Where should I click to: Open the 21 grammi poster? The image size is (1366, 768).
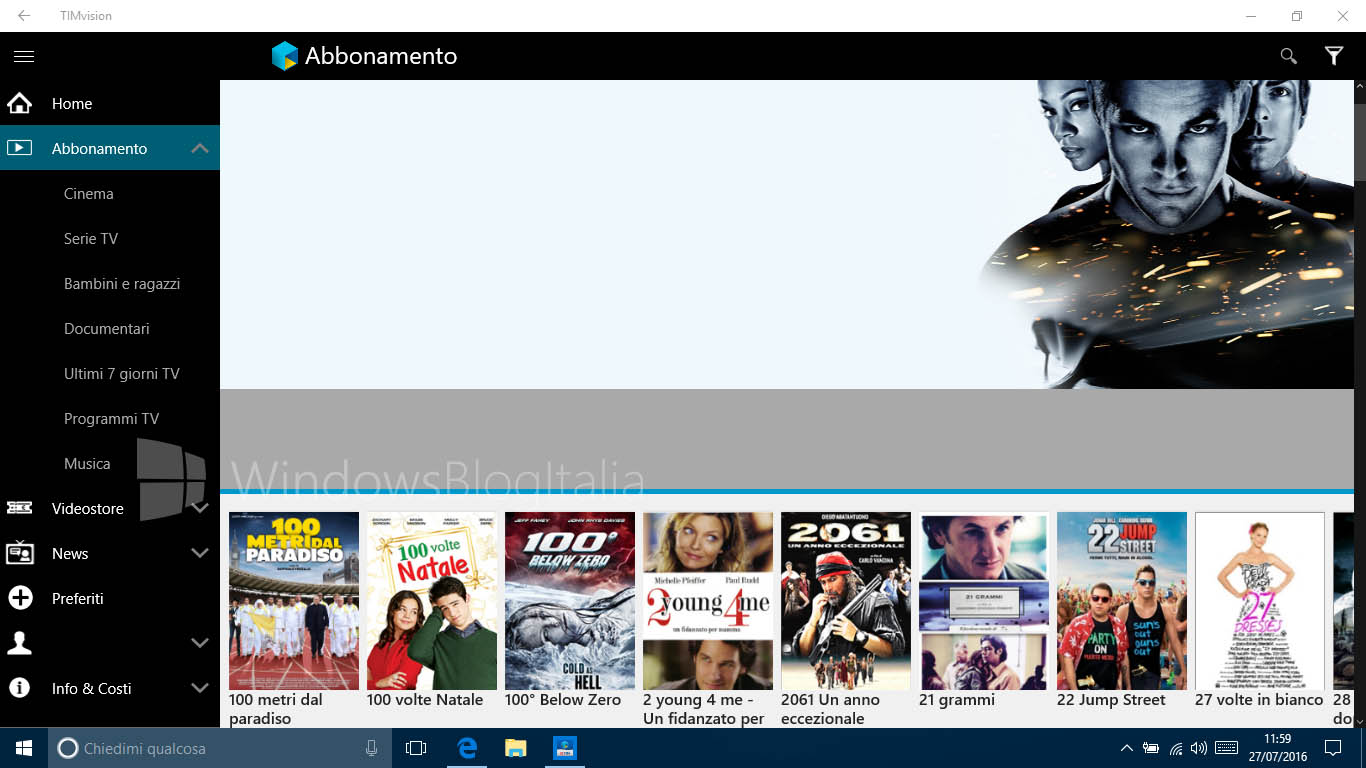pyautogui.click(x=984, y=601)
